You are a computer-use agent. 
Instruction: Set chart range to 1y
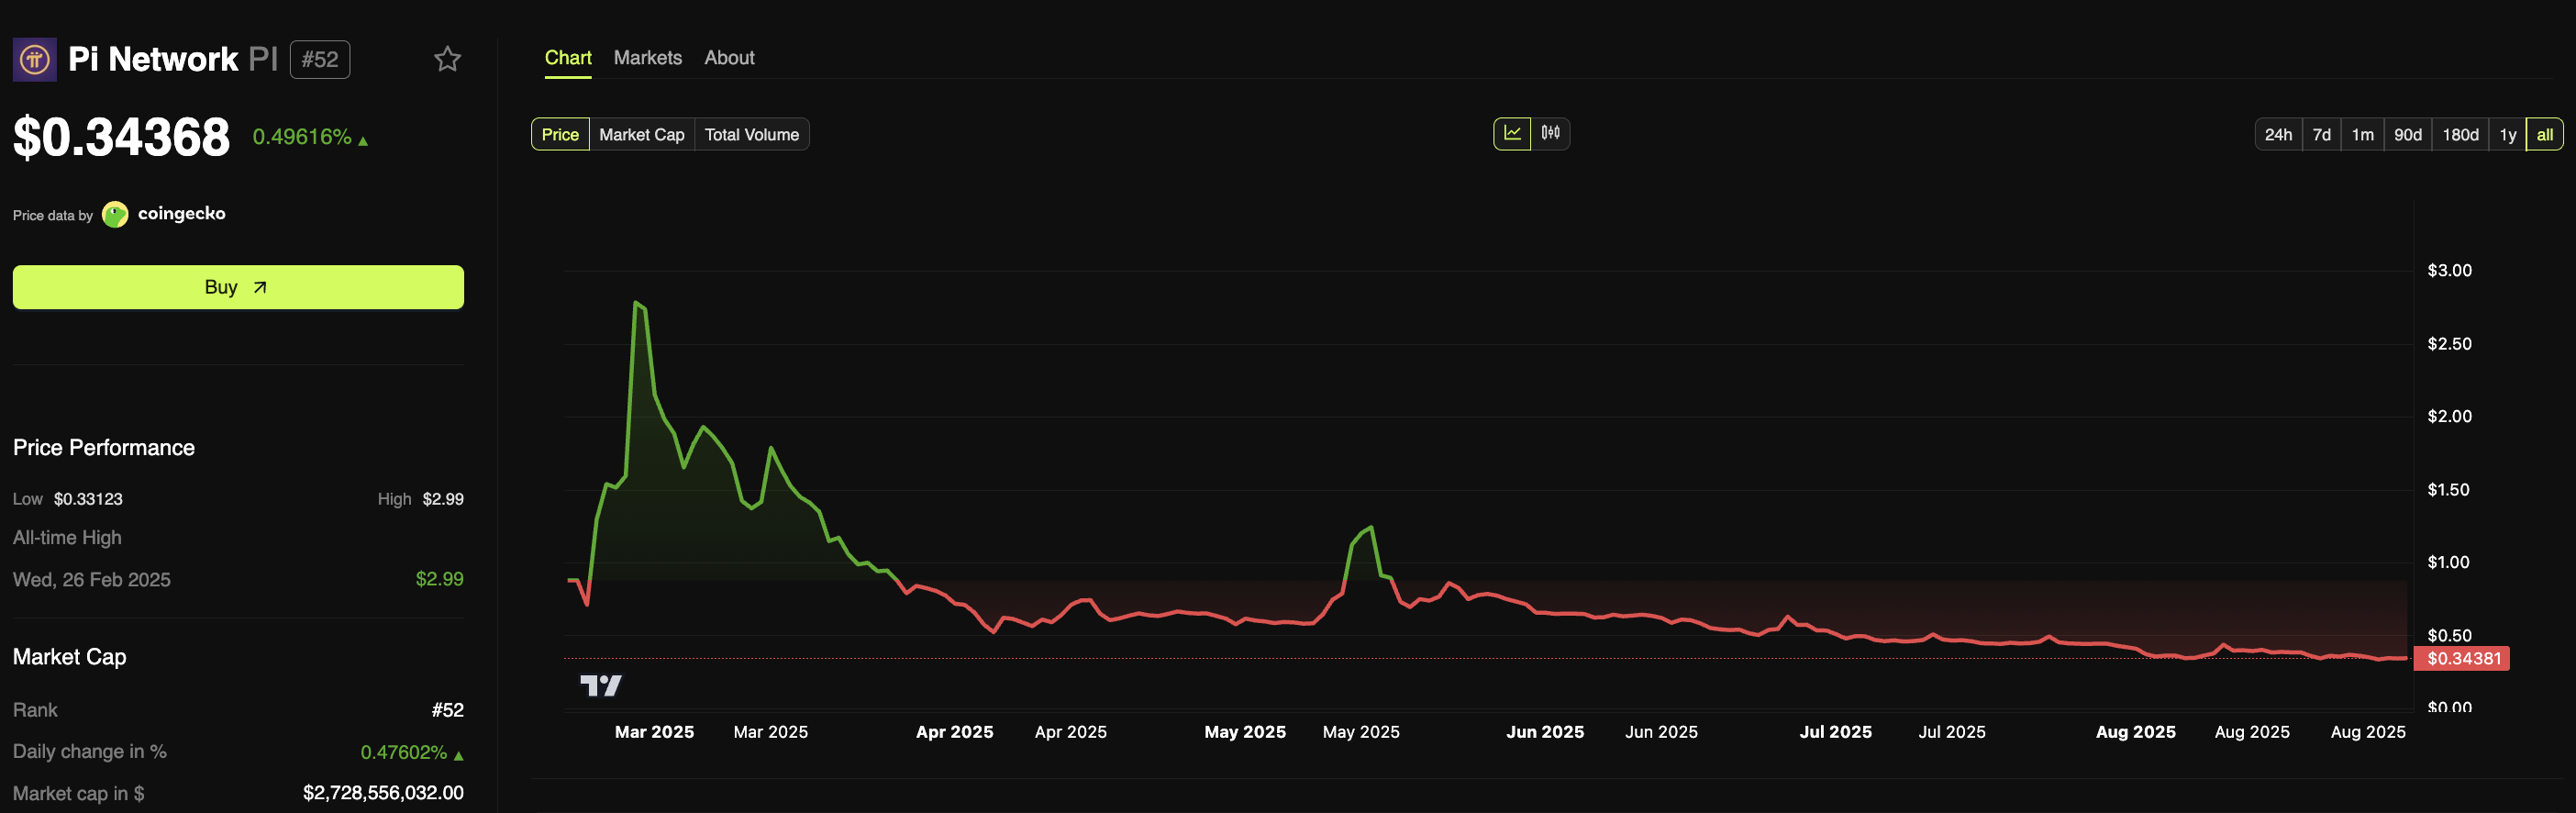(2507, 134)
